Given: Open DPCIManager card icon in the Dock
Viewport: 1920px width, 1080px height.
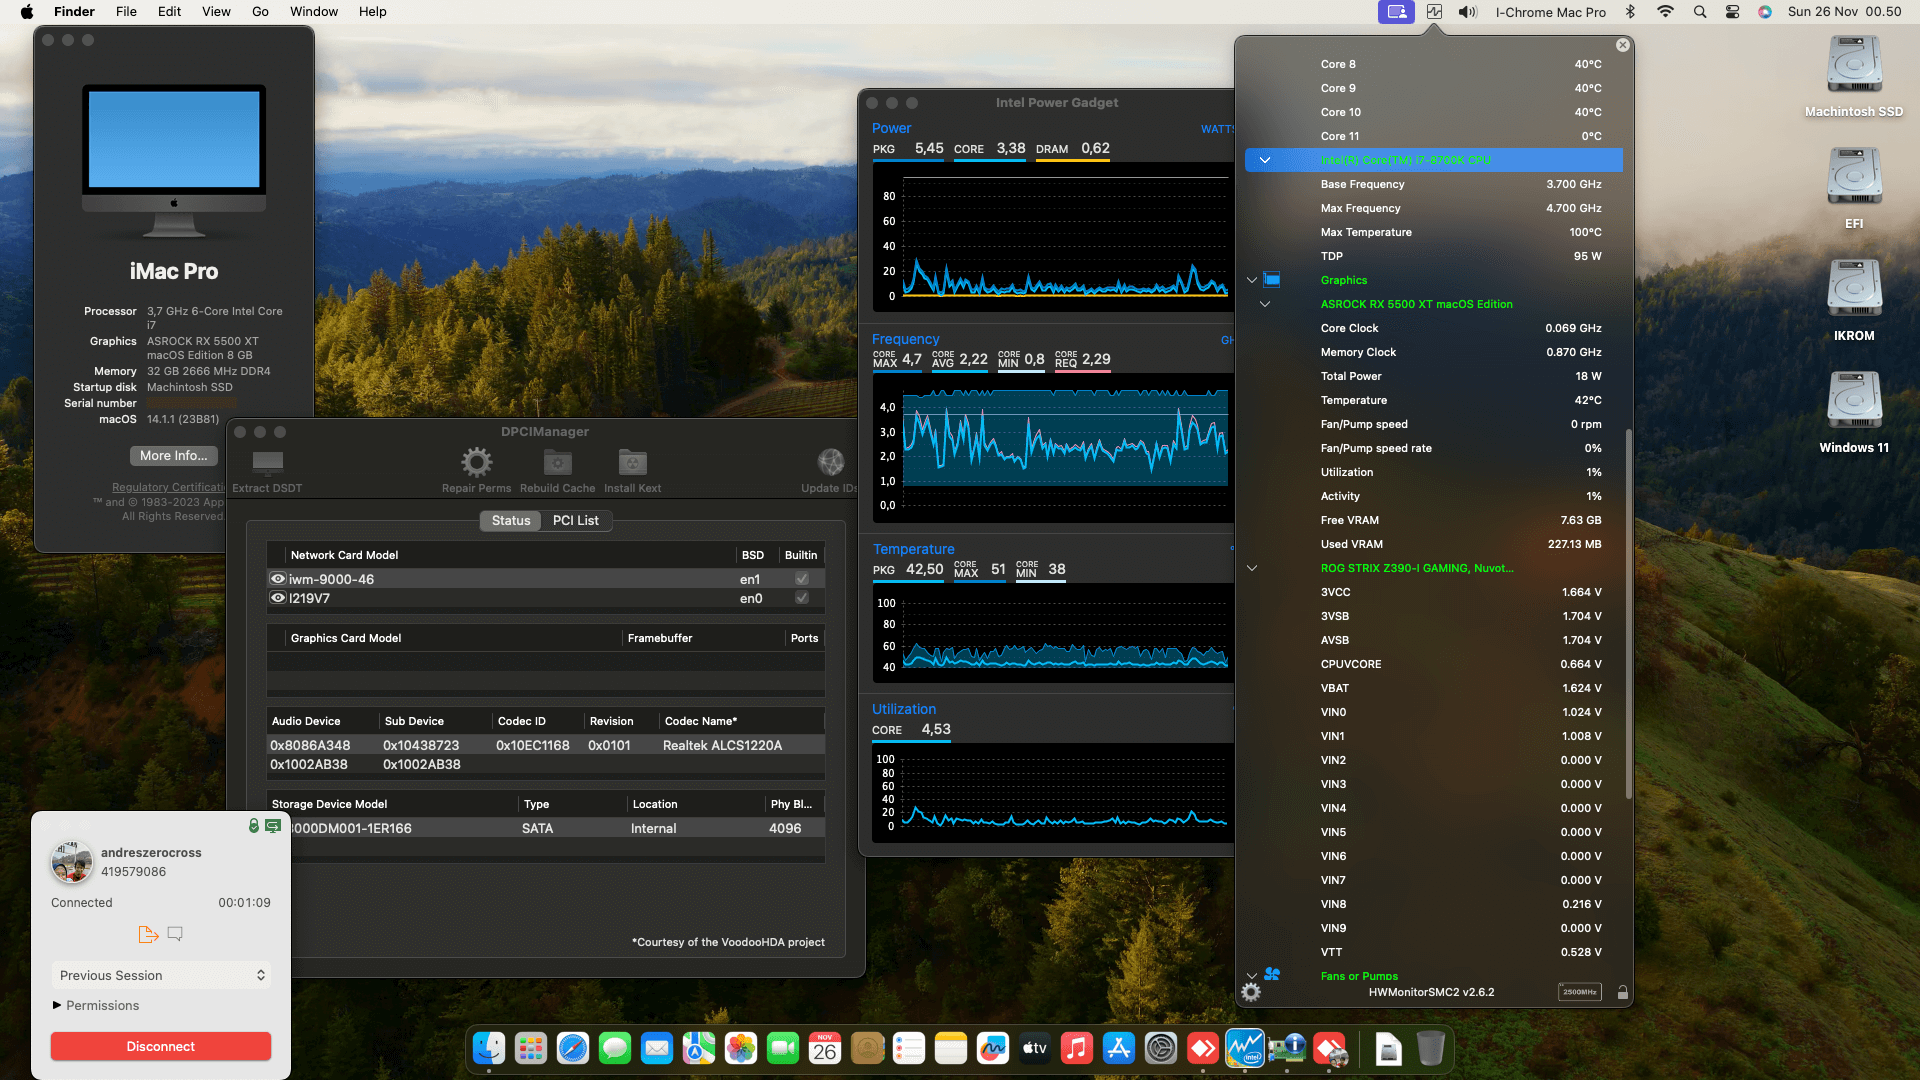Looking at the screenshot, I should click(x=1287, y=1048).
